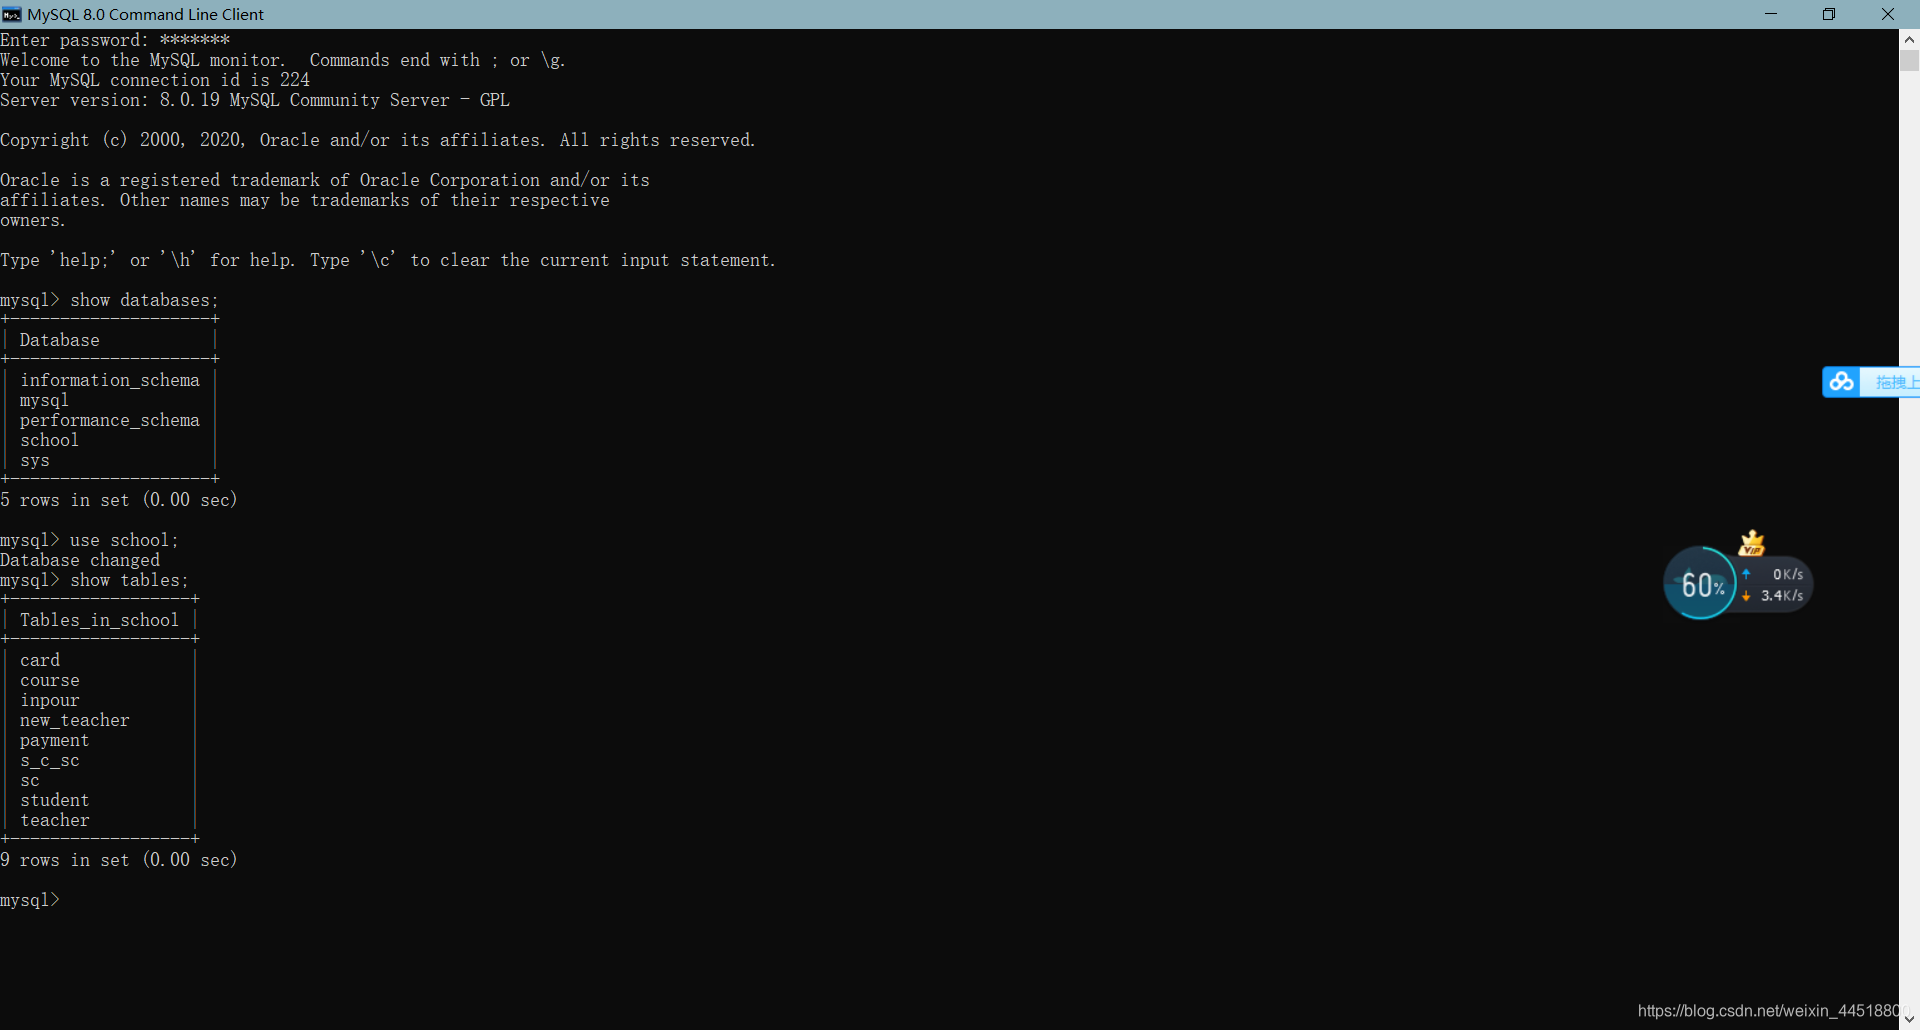
Task: Click the 'Database' column header
Action: 60,340
